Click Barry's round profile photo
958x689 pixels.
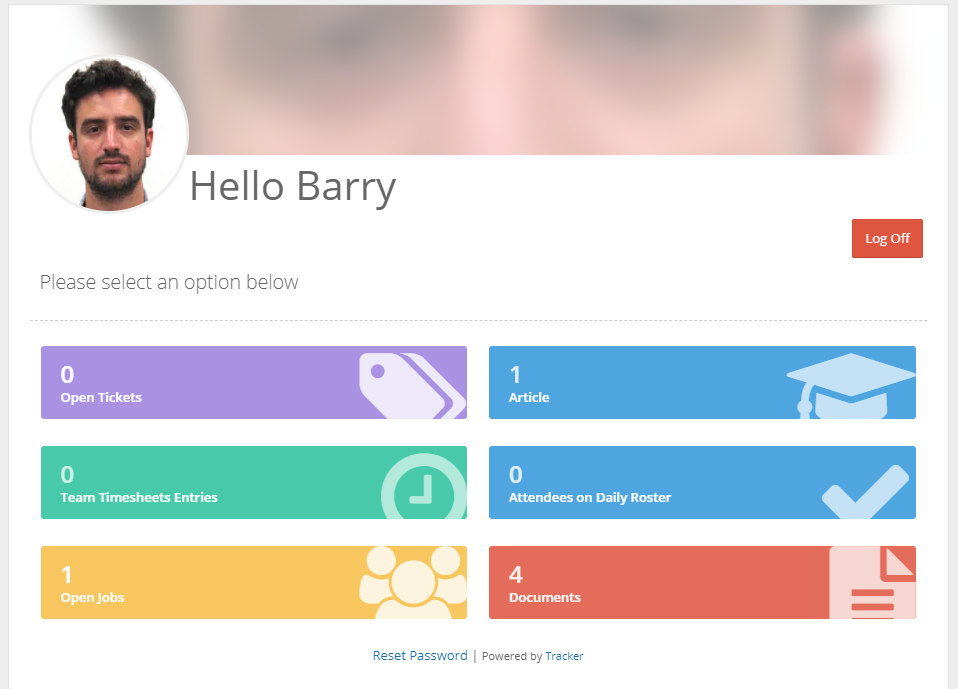coord(109,133)
